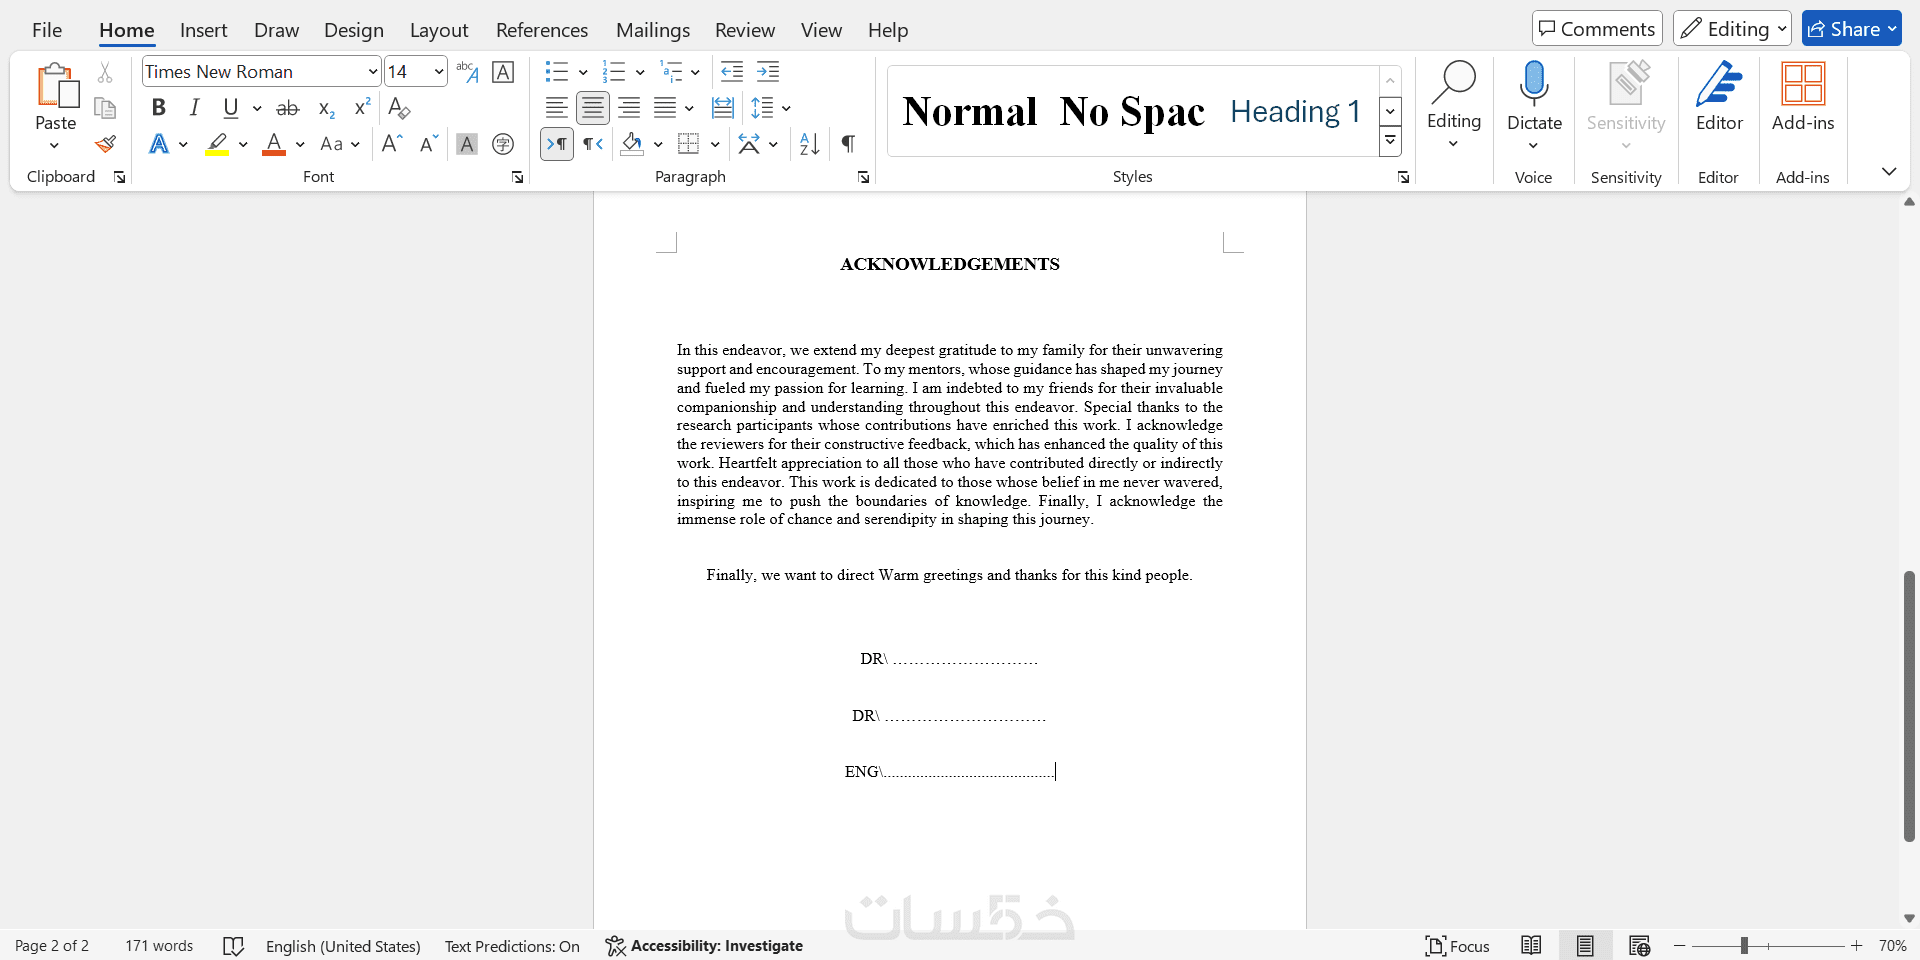This screenshot has height=960, width=1920.
Task: Click the Print Layout view icon
Action: (1585, 946)
